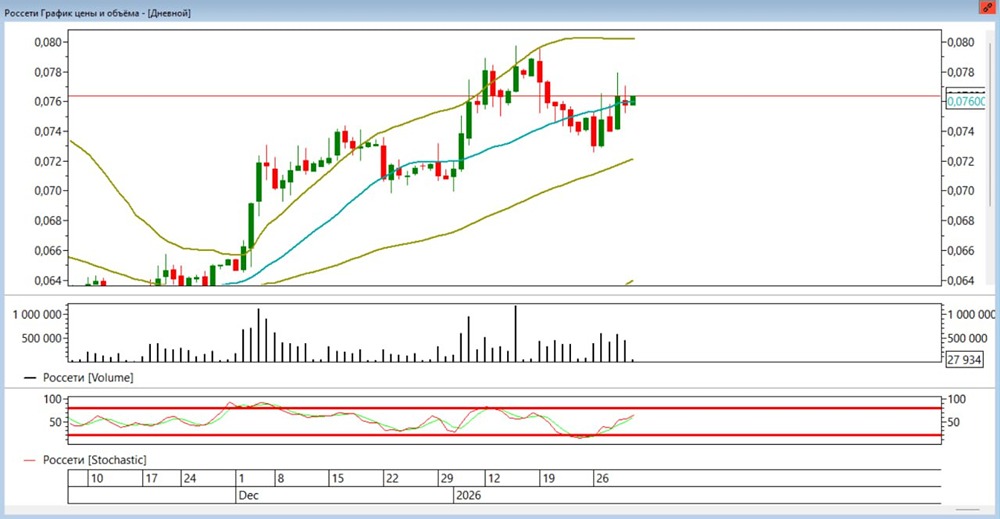This screenshot has width=1000, height=519.
Task: Click date label 8 on the time axis
Action: [x=281, y=478]
